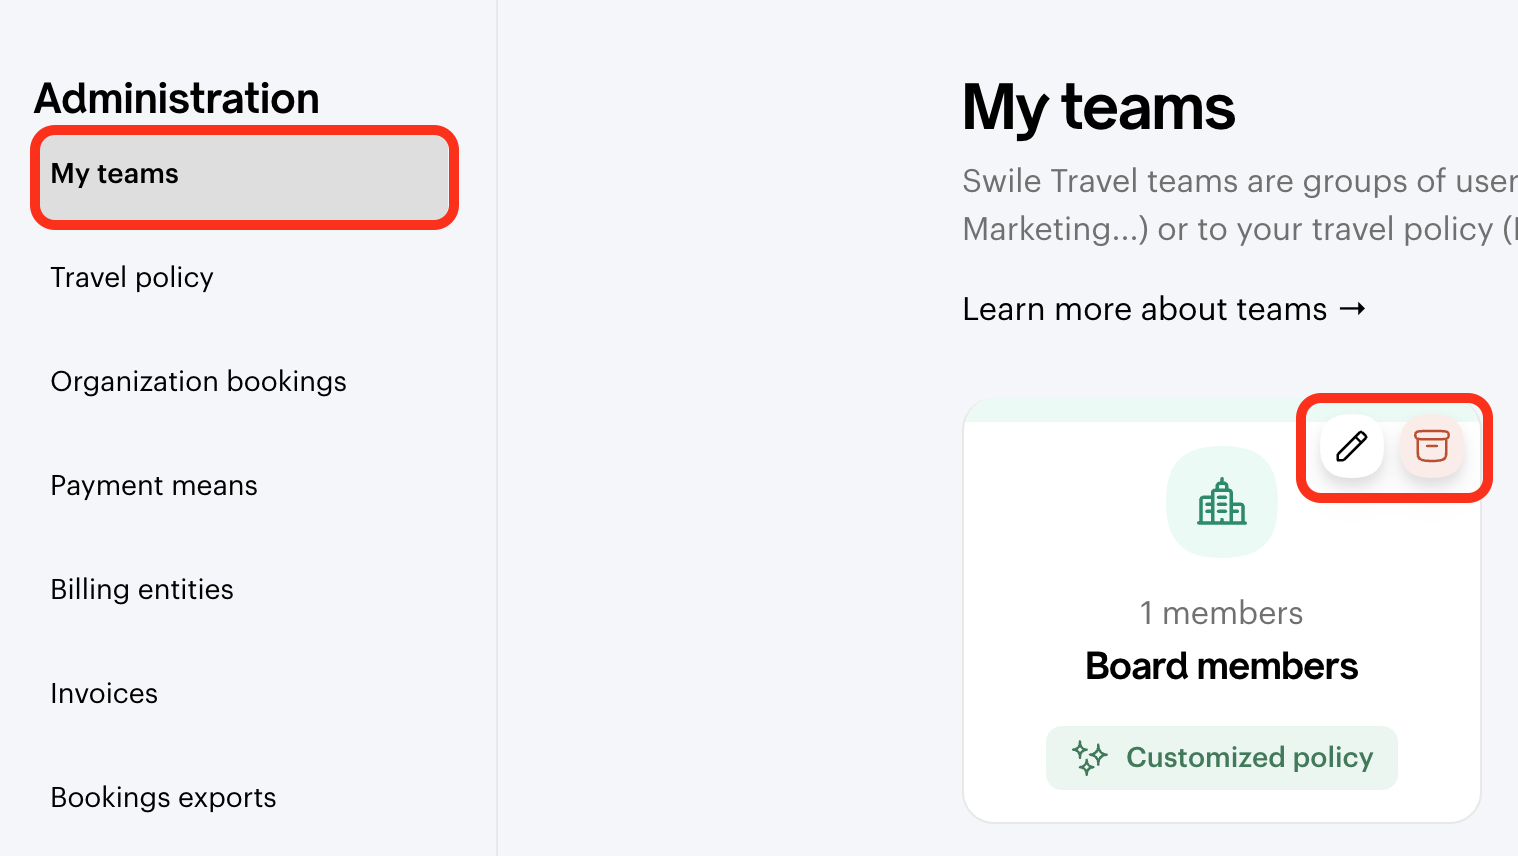
Task: Open My teams in the Administration sidebar
Action: pos(245,177)
